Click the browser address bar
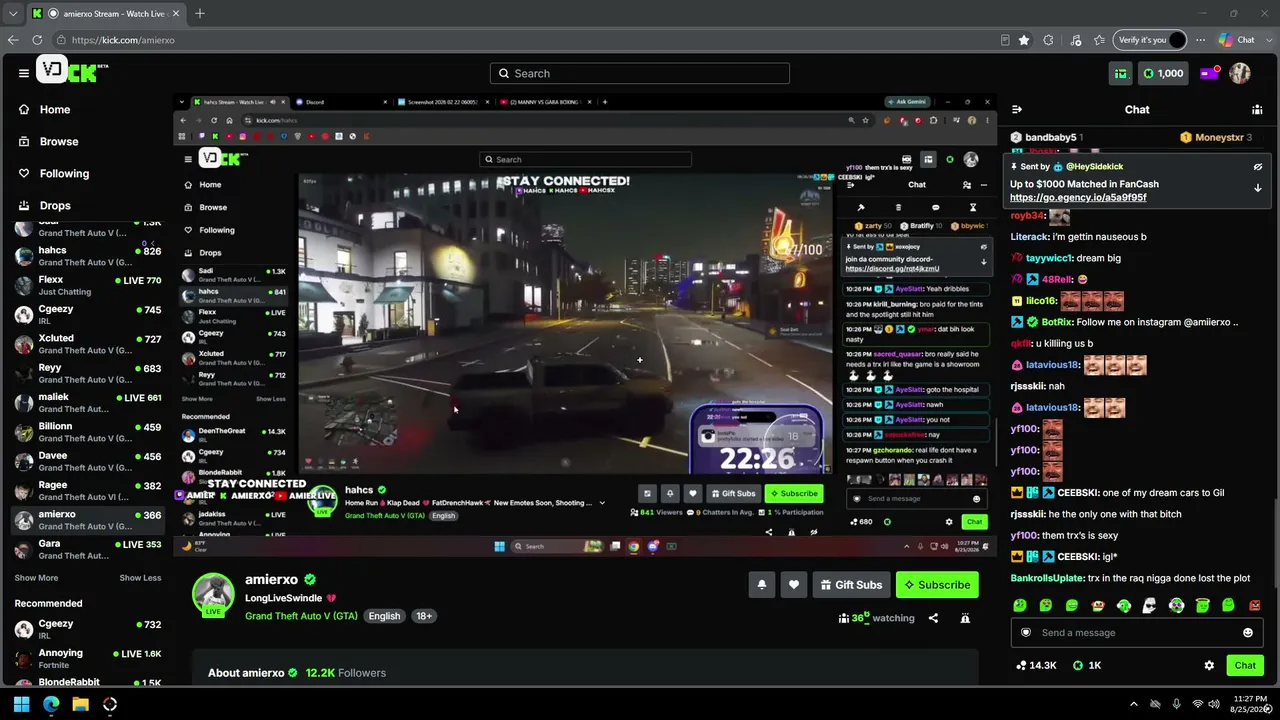This screenshot has height=720, width=1280. tap(530, 40)
